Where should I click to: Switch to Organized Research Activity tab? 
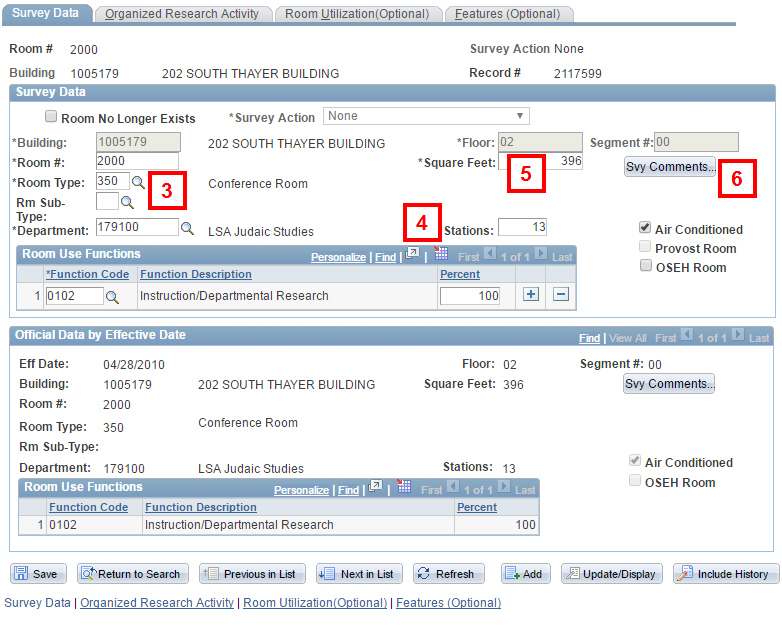(x=181, y=14)
